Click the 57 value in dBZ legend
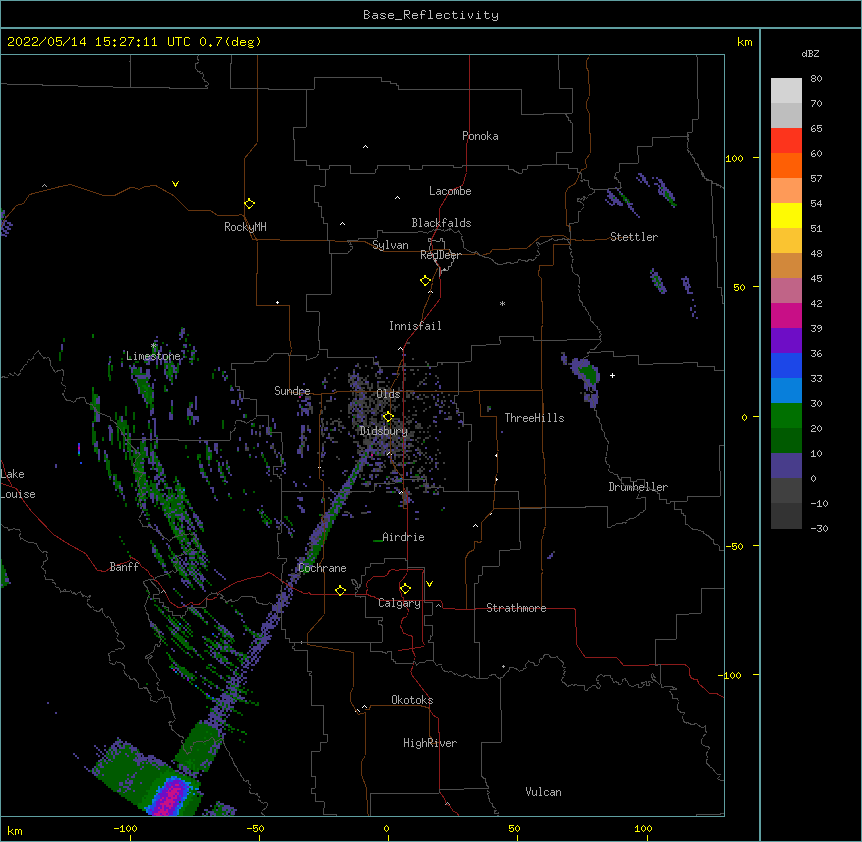 click(x=816, y=179)
